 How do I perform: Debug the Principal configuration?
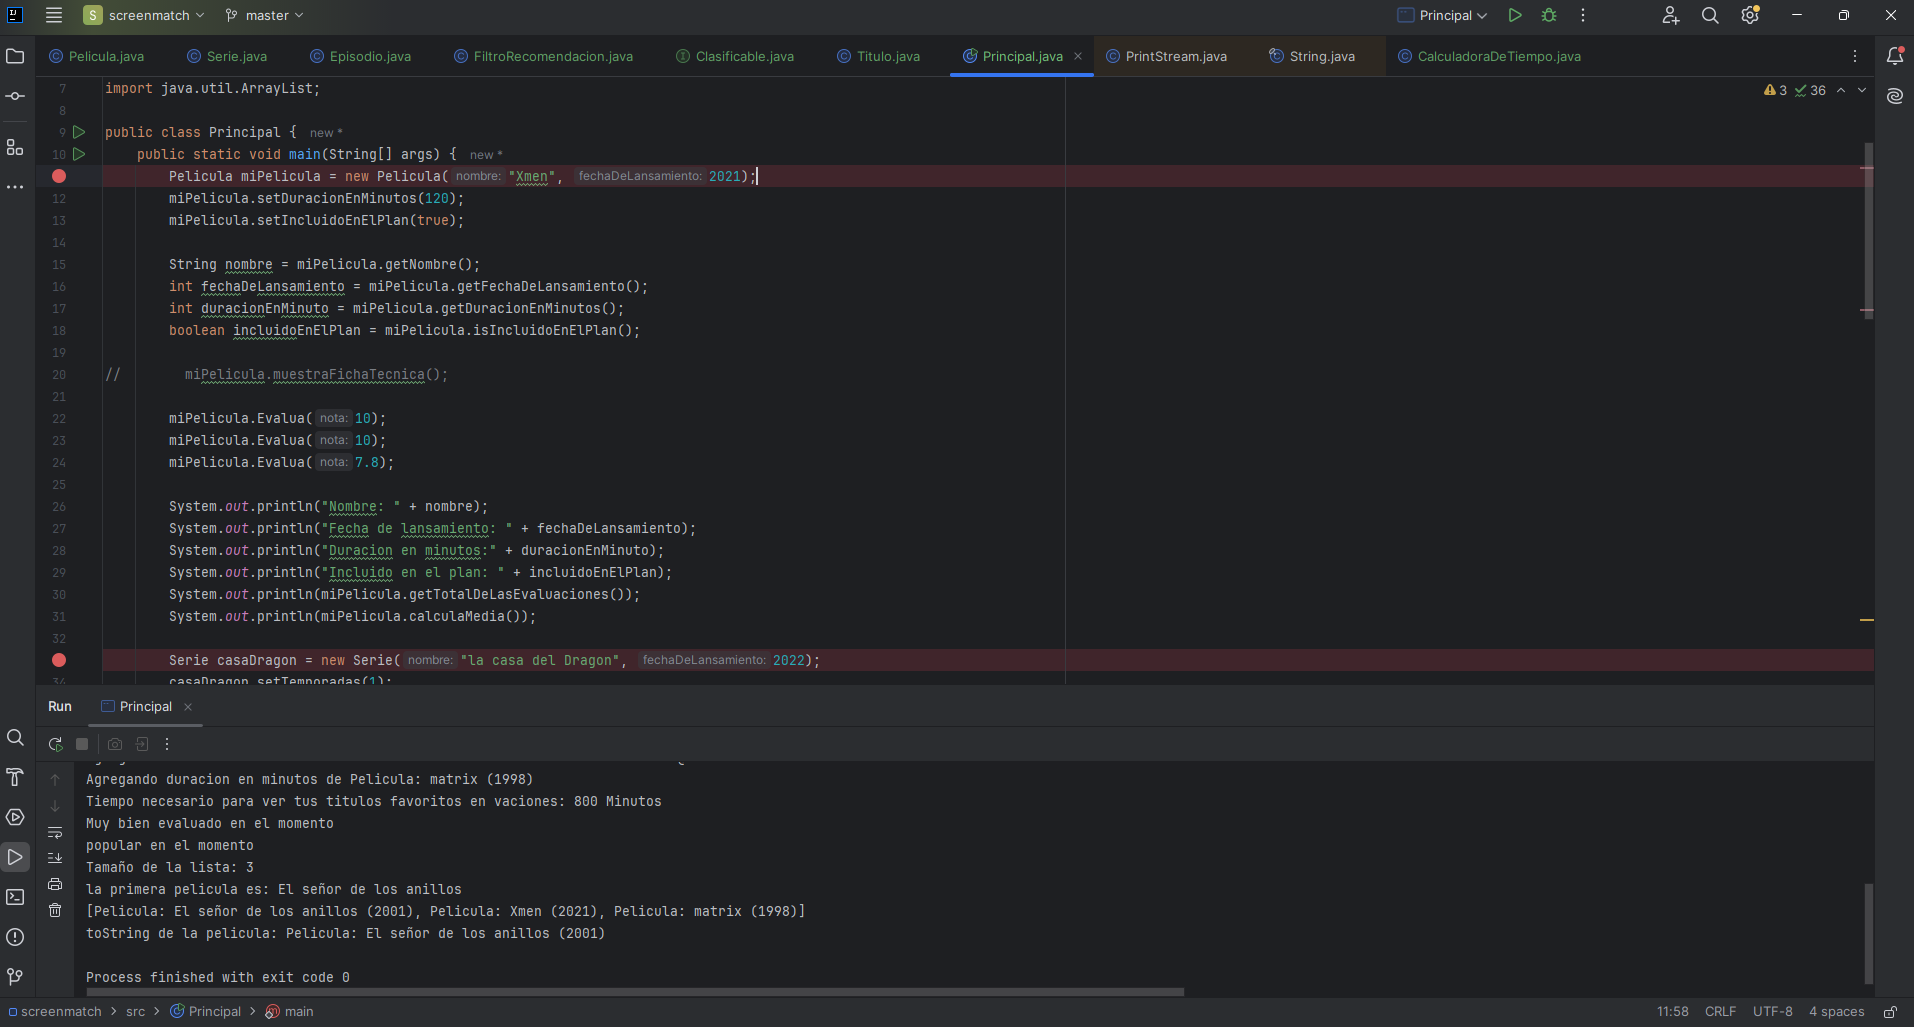coord(1549,15)
